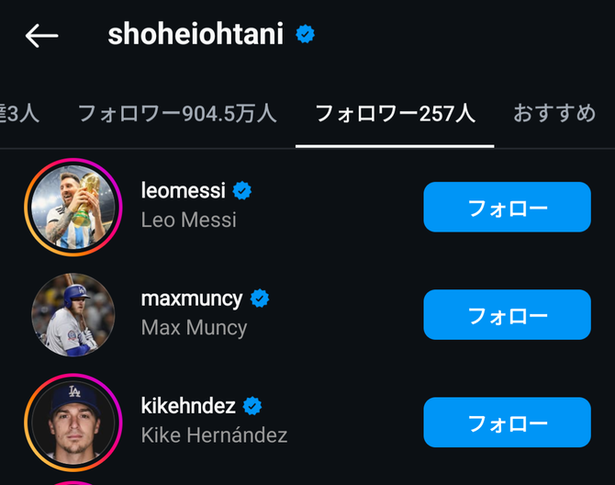Open the maxmuncy username link
Image resolution: width=615 pixels, height=485 pixels.
click(x=192, y=299)
